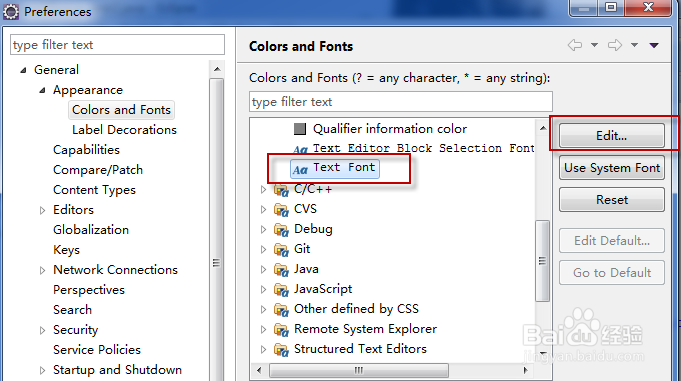The image size is (681, 381).
Task: Open the view menu dropdown triangle
Action: tap(654, 45)
